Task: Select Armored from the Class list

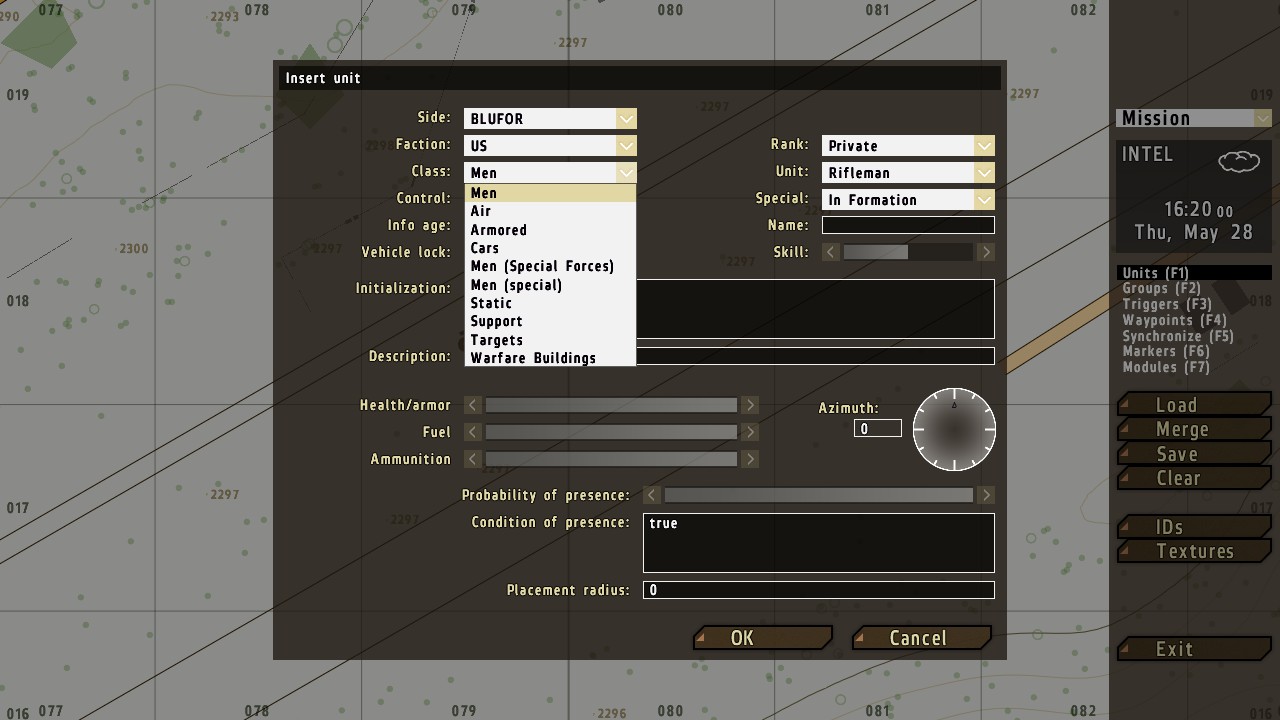Action: pyautogui.click(x=498, y=230)
